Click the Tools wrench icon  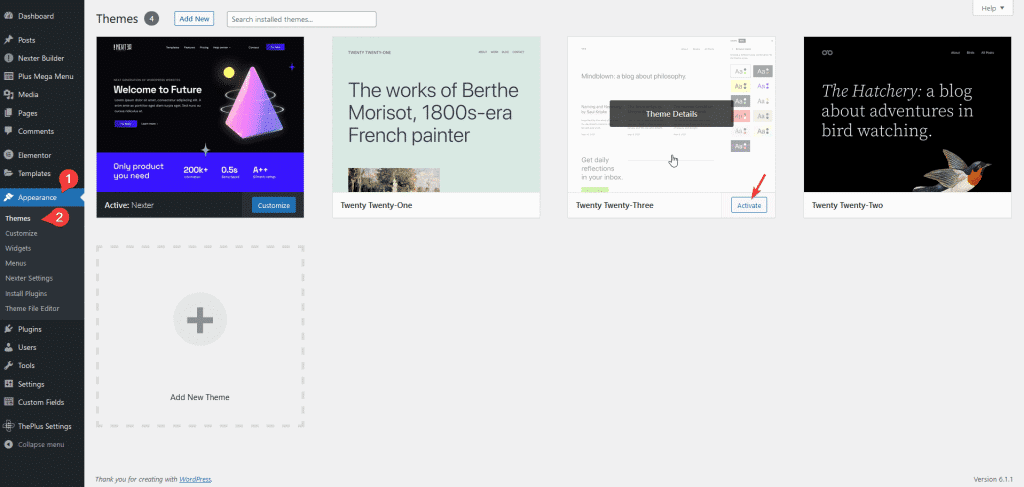[9, 365]
